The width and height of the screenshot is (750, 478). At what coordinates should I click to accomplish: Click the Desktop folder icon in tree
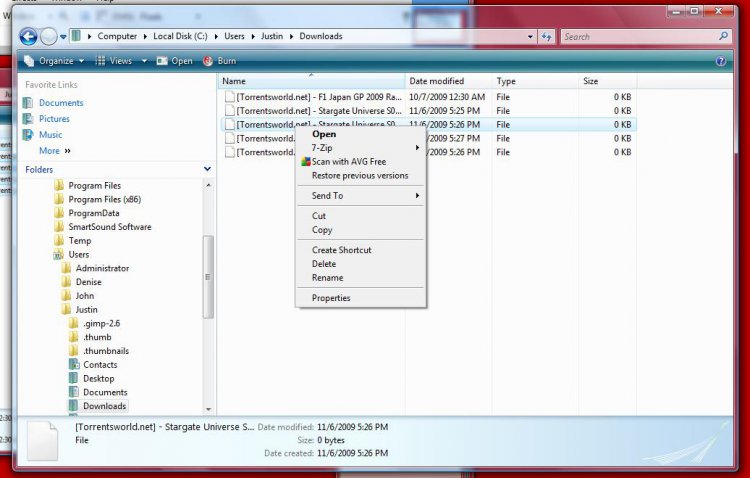[74, 378]
